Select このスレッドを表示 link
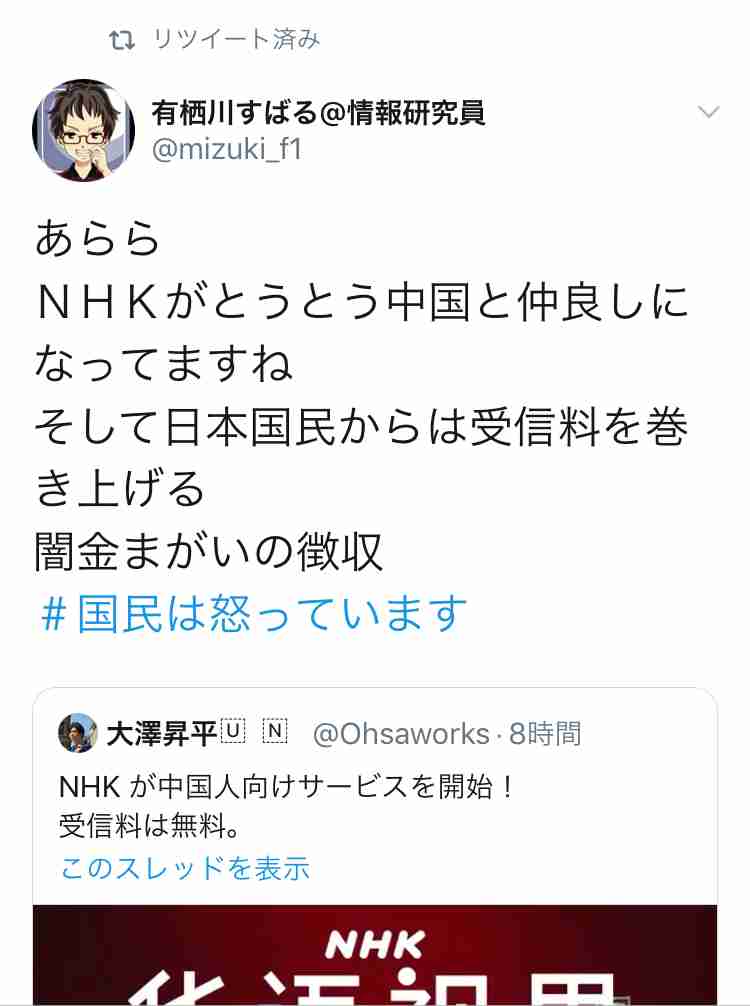The height and width of the screenshot is (1006, 750). 185,867
